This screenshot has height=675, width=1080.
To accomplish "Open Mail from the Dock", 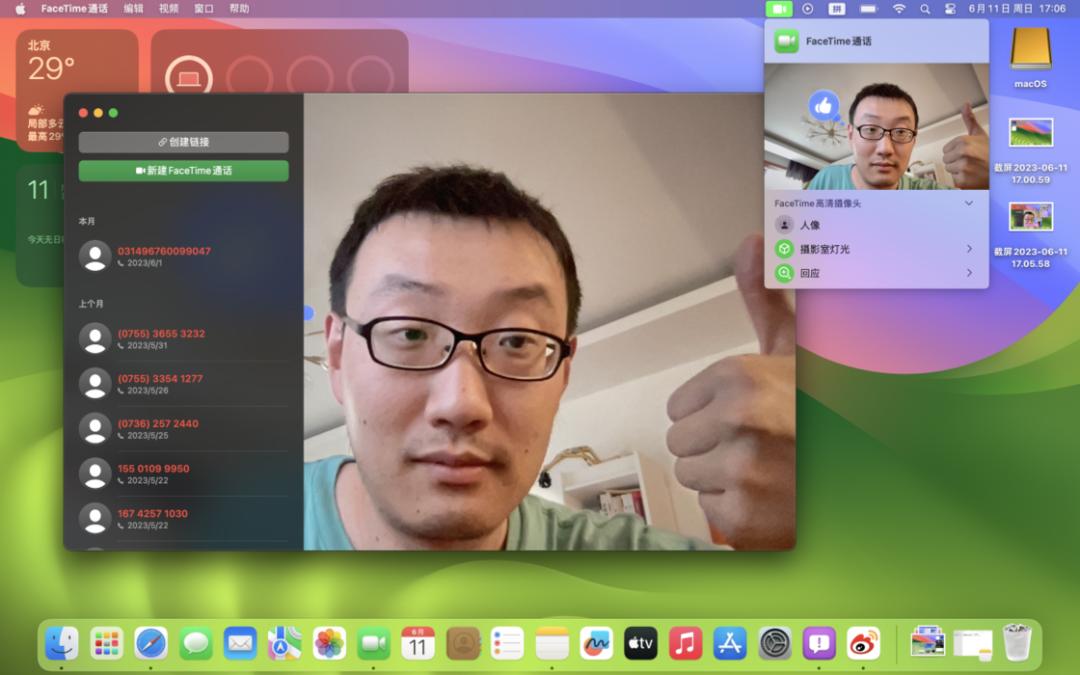I will [240, 643].
